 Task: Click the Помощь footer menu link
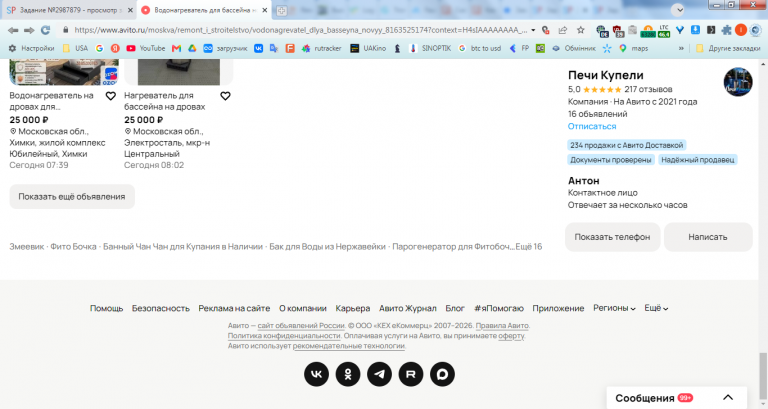click(x=106, y=308)
